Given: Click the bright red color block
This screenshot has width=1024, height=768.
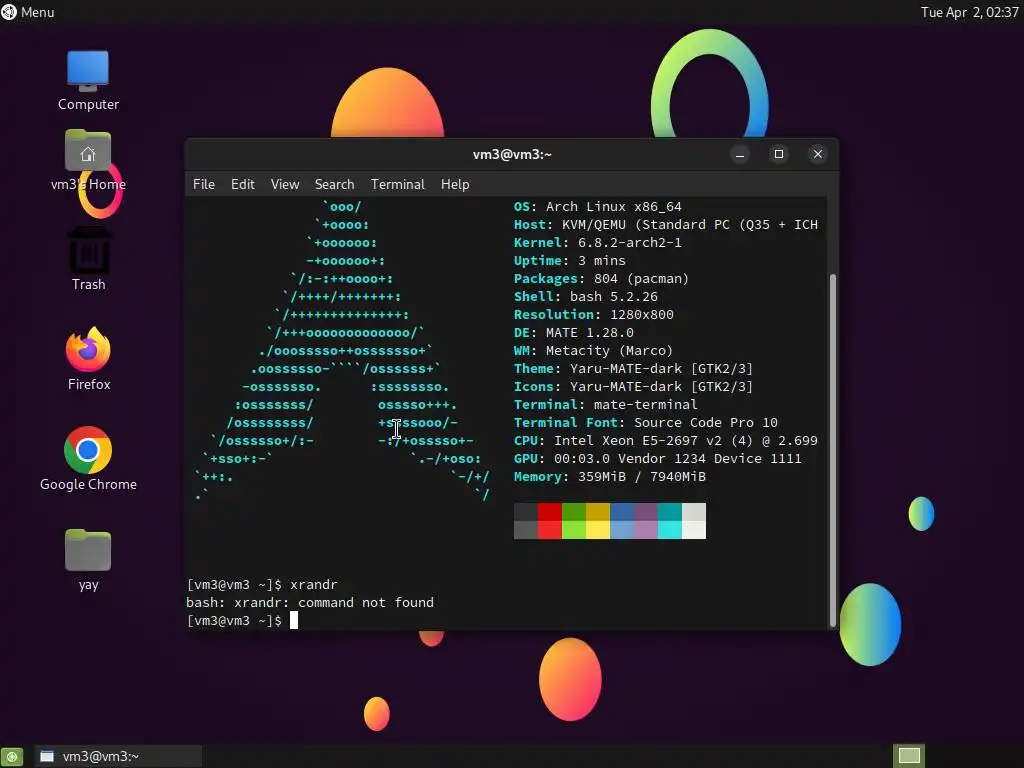Looking at the screenshot, I should tap(550, 530).
